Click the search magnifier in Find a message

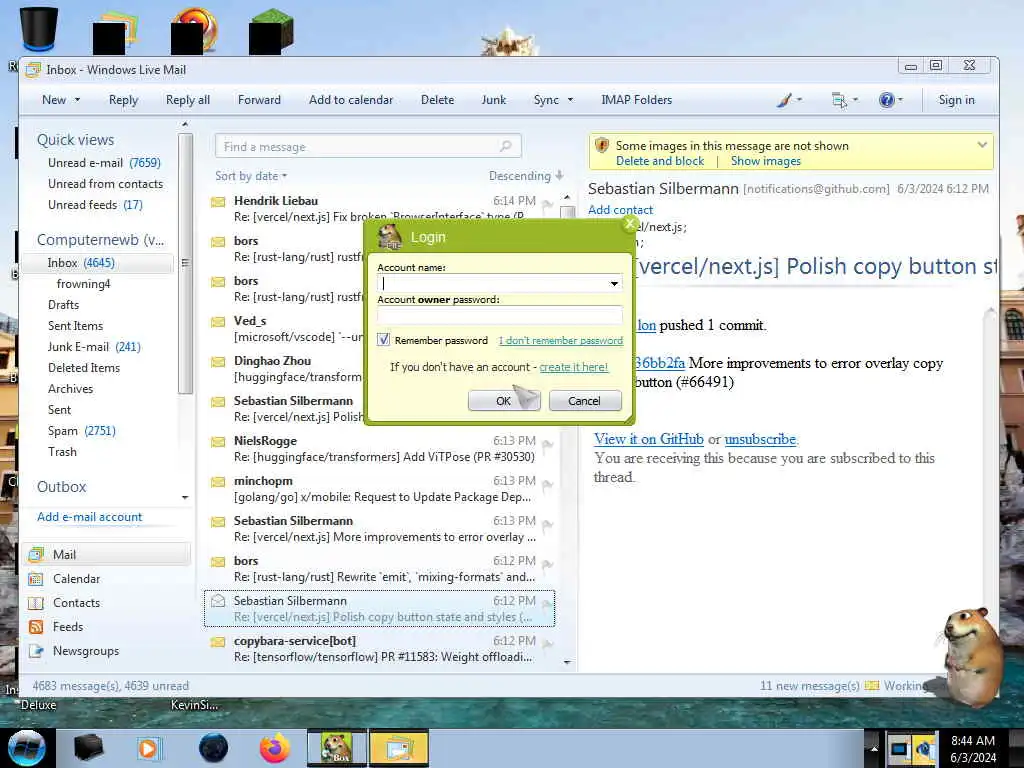[505, 146]
